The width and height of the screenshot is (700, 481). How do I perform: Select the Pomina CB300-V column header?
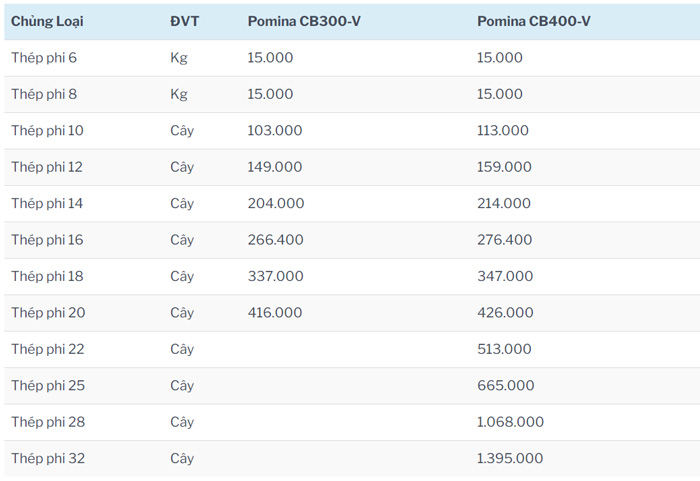(x=304, y=21)
